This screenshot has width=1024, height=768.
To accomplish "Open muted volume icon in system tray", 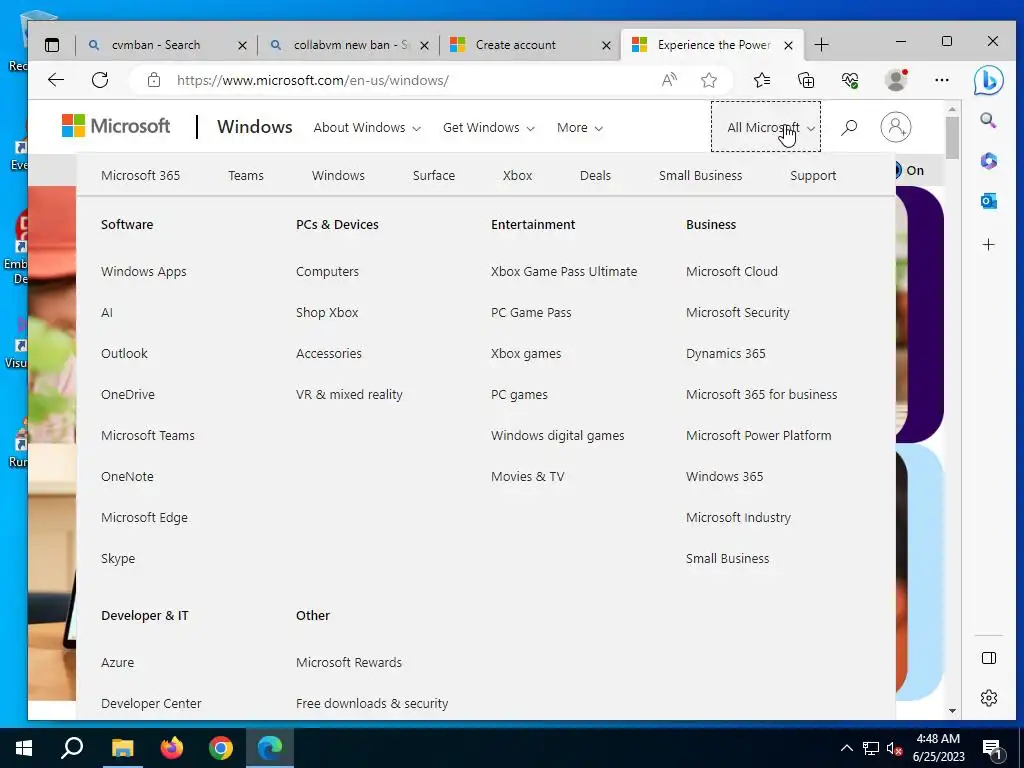I will pyautogui.click(x=895, y=748).
